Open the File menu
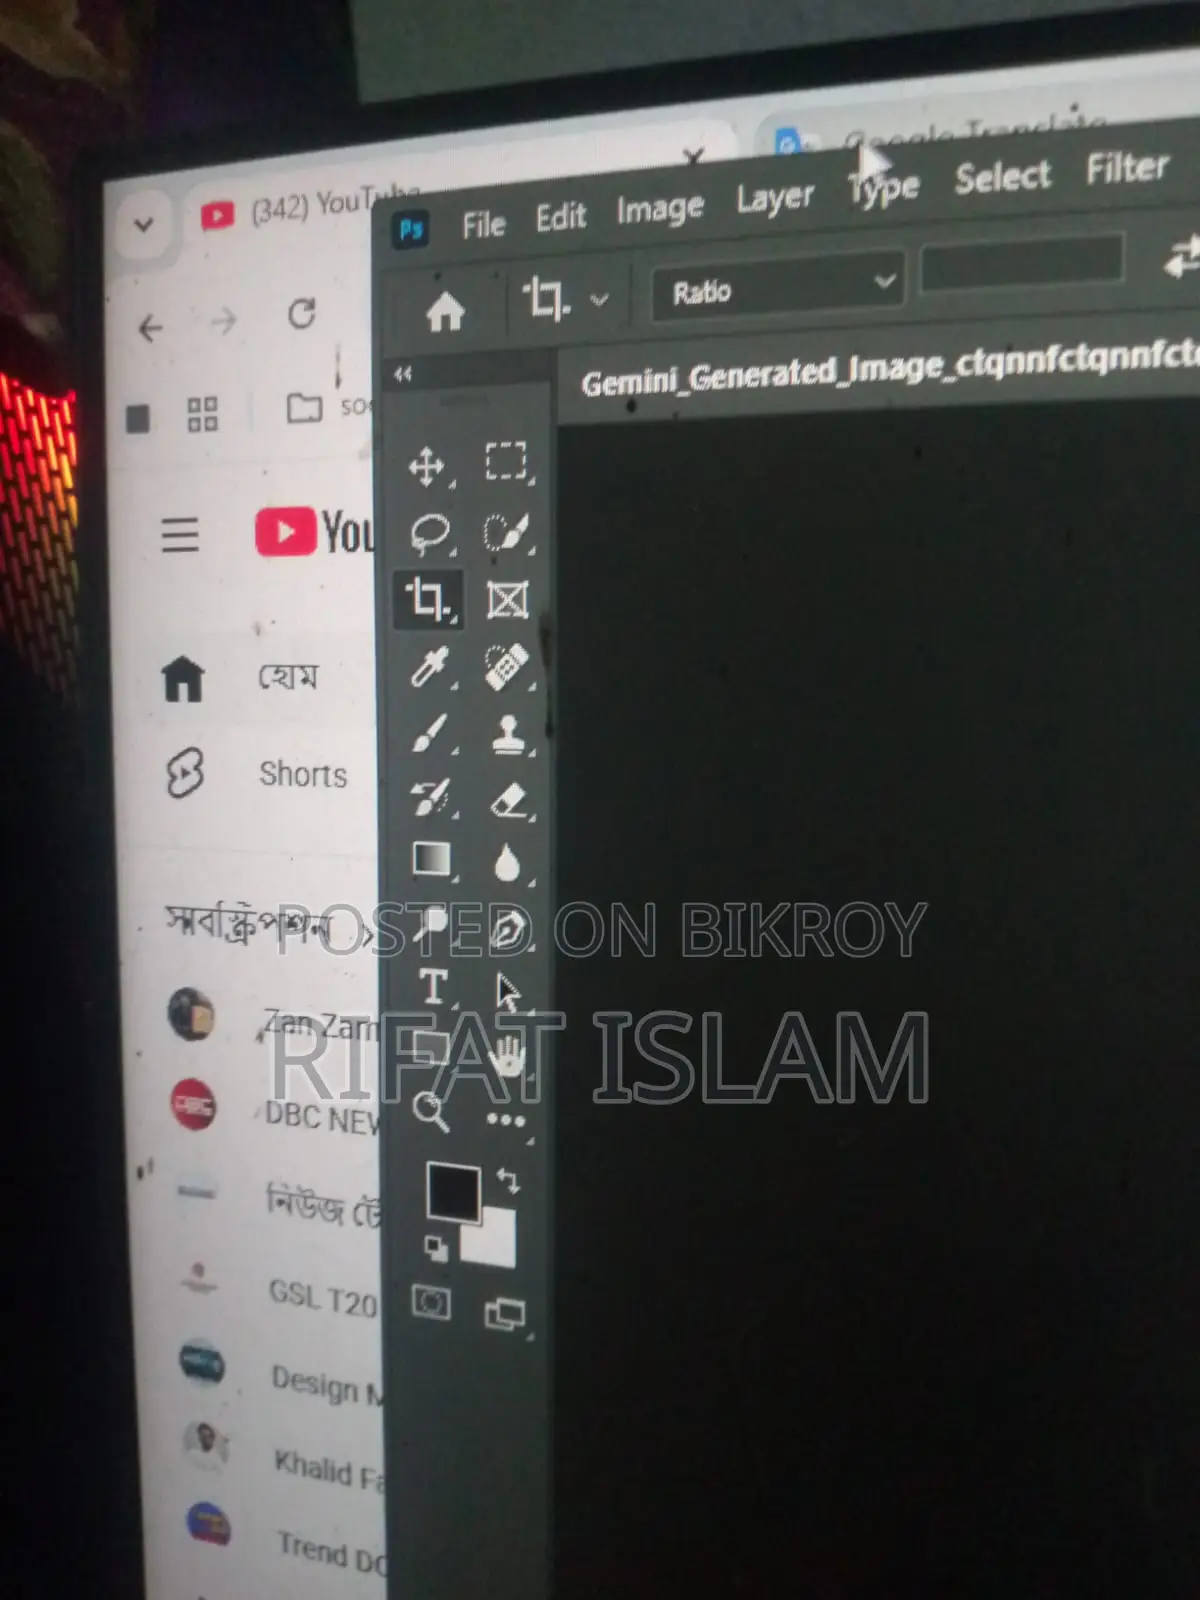Image resolution: width=1200 pixels, height=1600 pixels. pyautogui.click(x=483, y=225)
